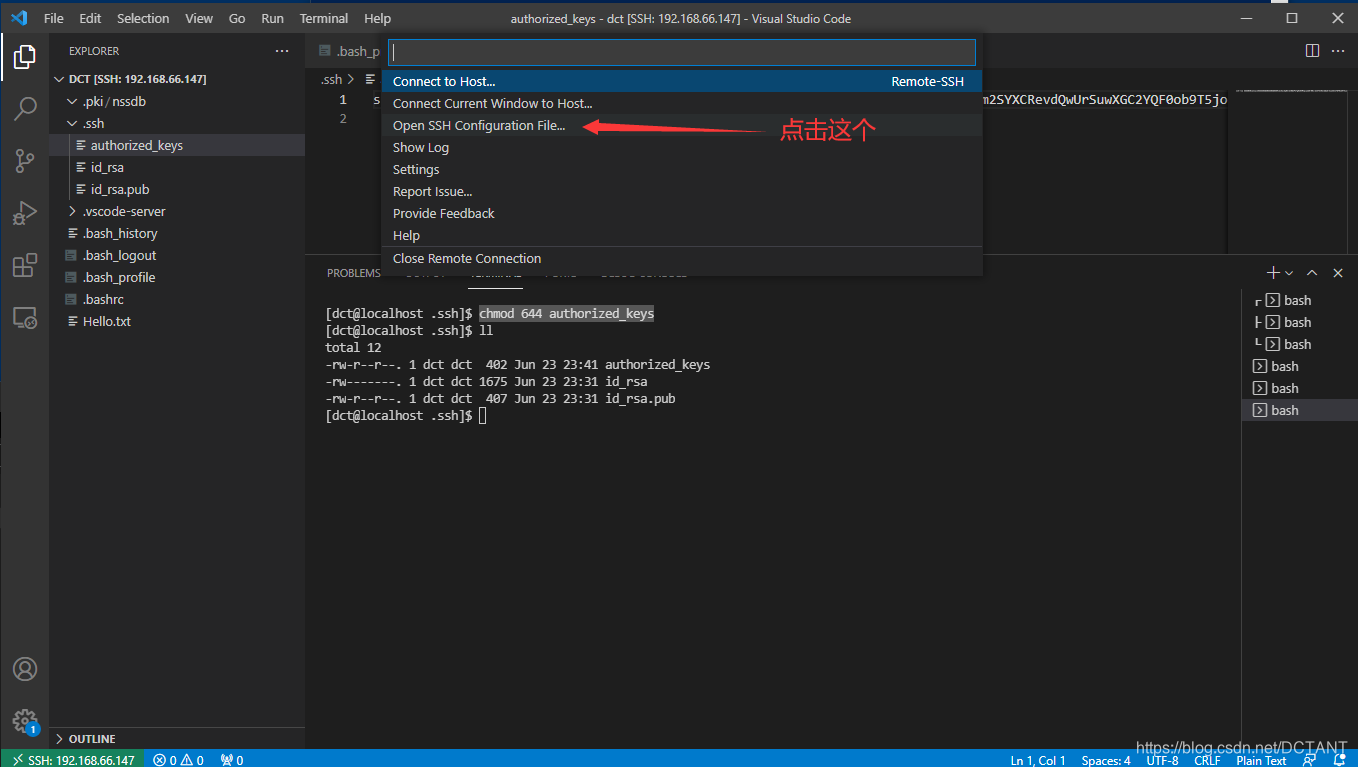Click Ln 1, Col 1 in status bar
1358x767 pixels.
[1038, 760]
